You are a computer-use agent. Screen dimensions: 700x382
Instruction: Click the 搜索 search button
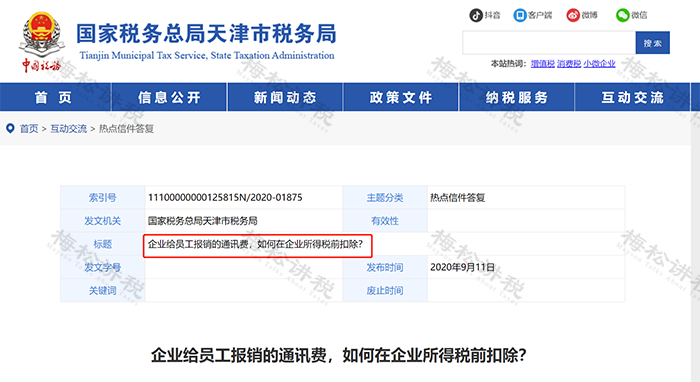tap(653, 43)
